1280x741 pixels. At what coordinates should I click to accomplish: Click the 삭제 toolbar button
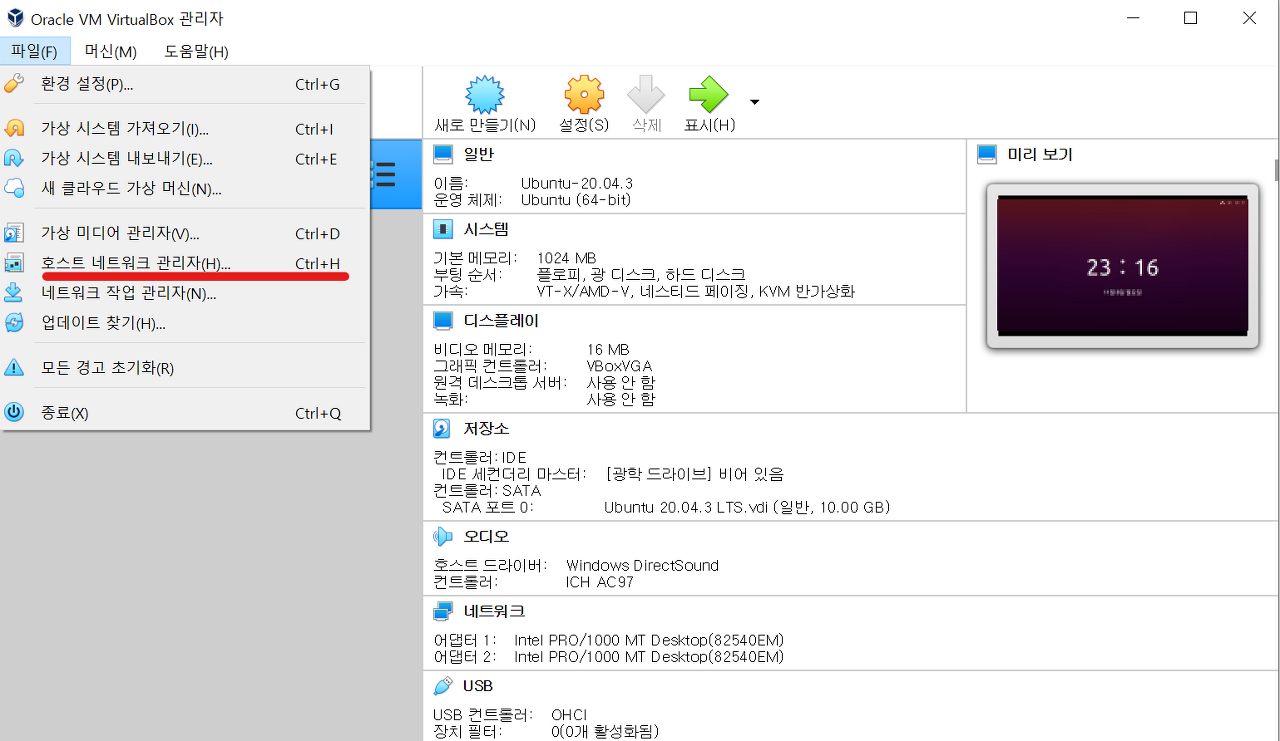pos(646,103)
